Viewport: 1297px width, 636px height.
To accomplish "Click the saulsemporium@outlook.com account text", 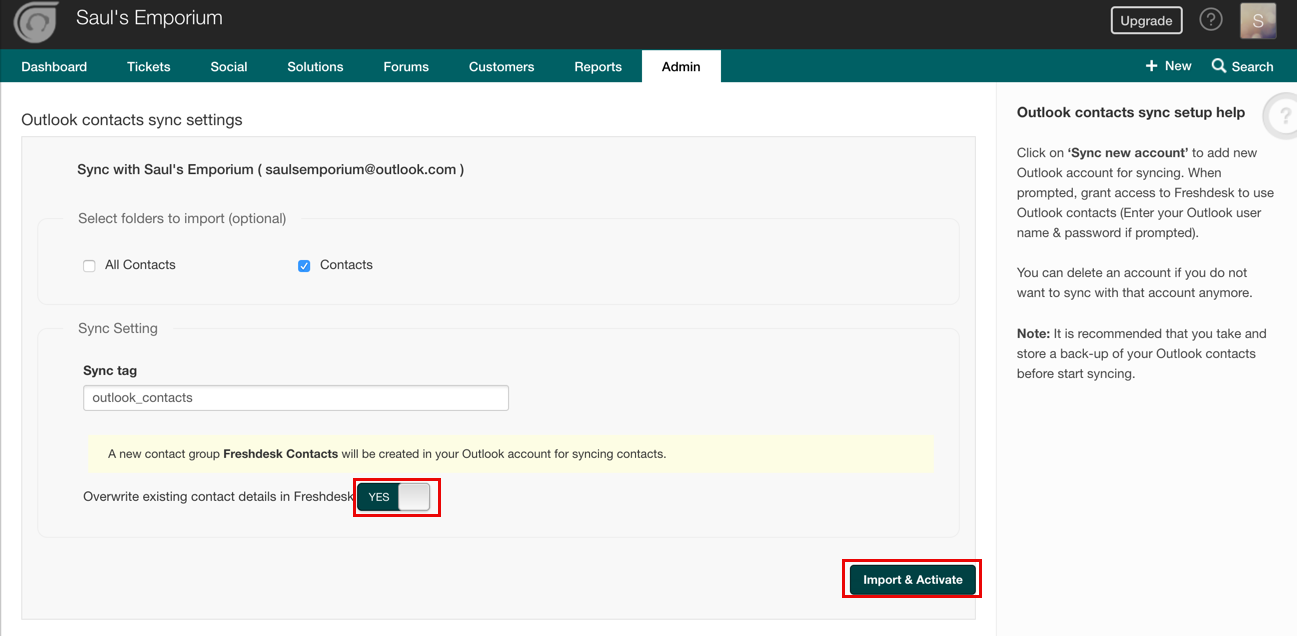I will tap(361, 170).
